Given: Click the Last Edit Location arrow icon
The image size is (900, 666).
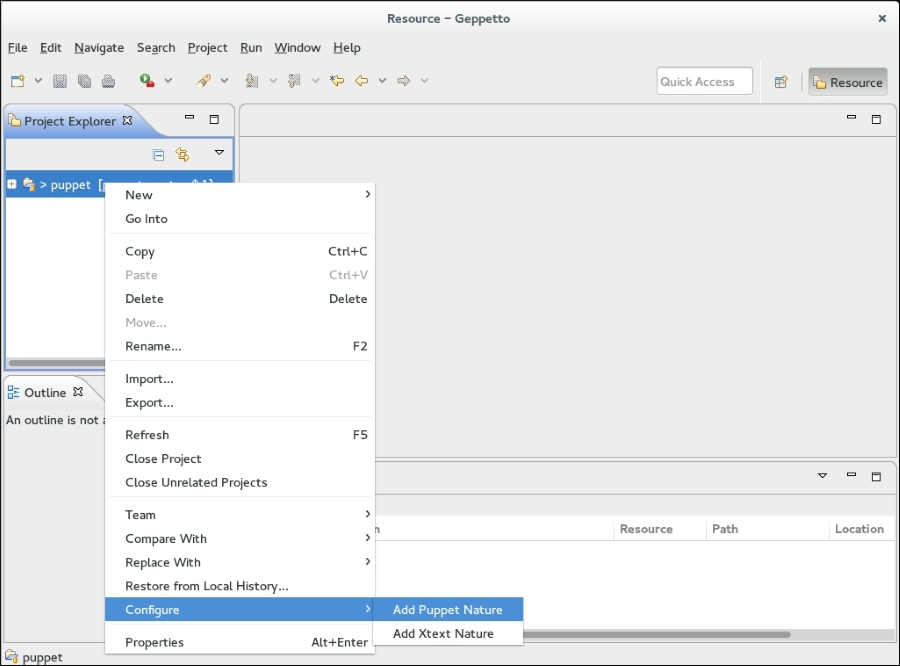Looking at the screenshot, I should click(x=337, y=81).
